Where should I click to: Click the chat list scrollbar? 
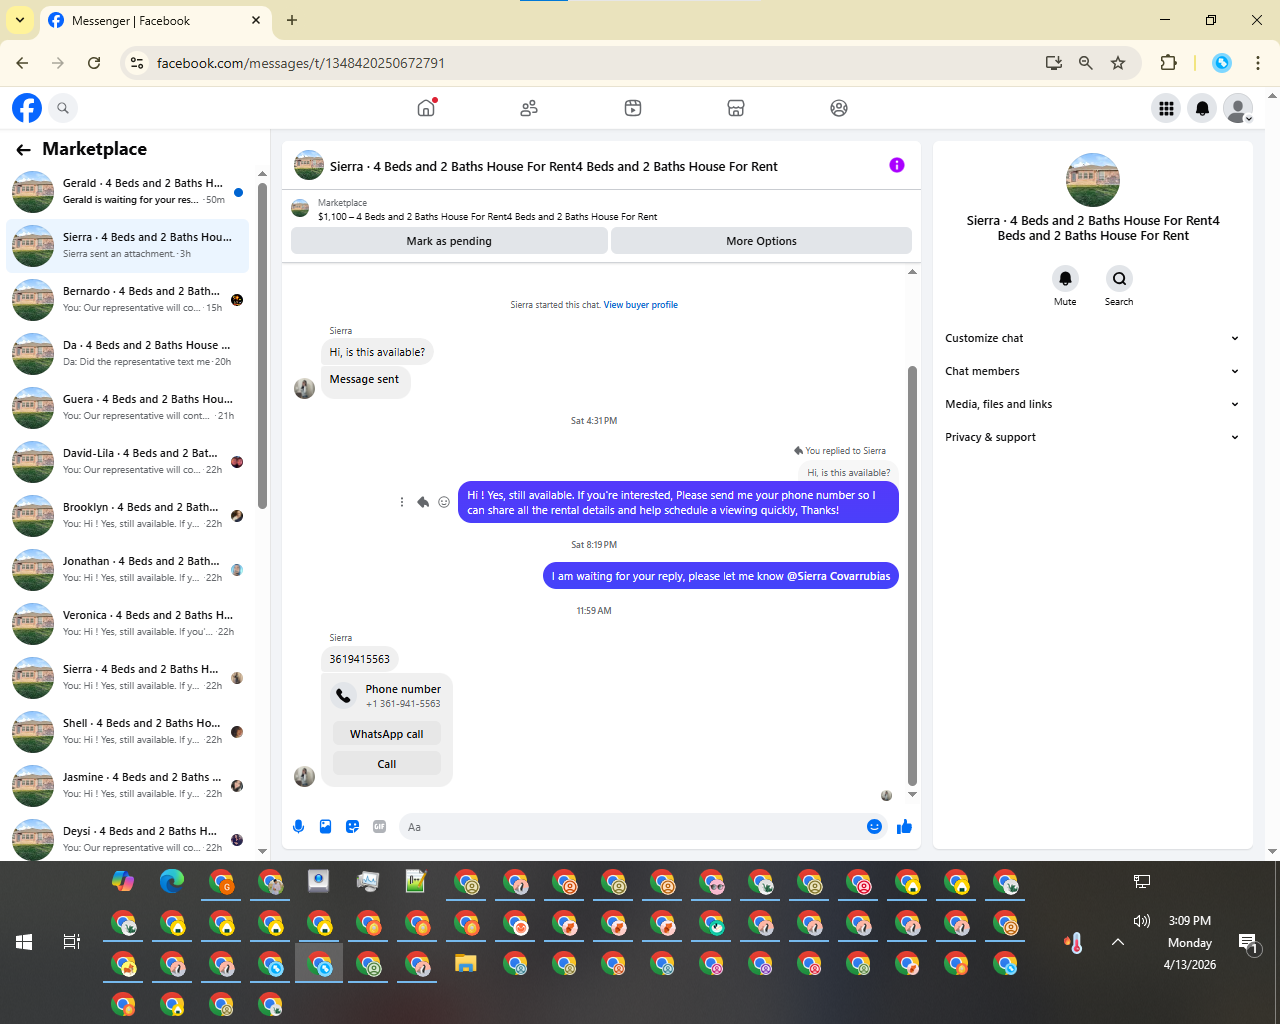click(x=262, y=345)
